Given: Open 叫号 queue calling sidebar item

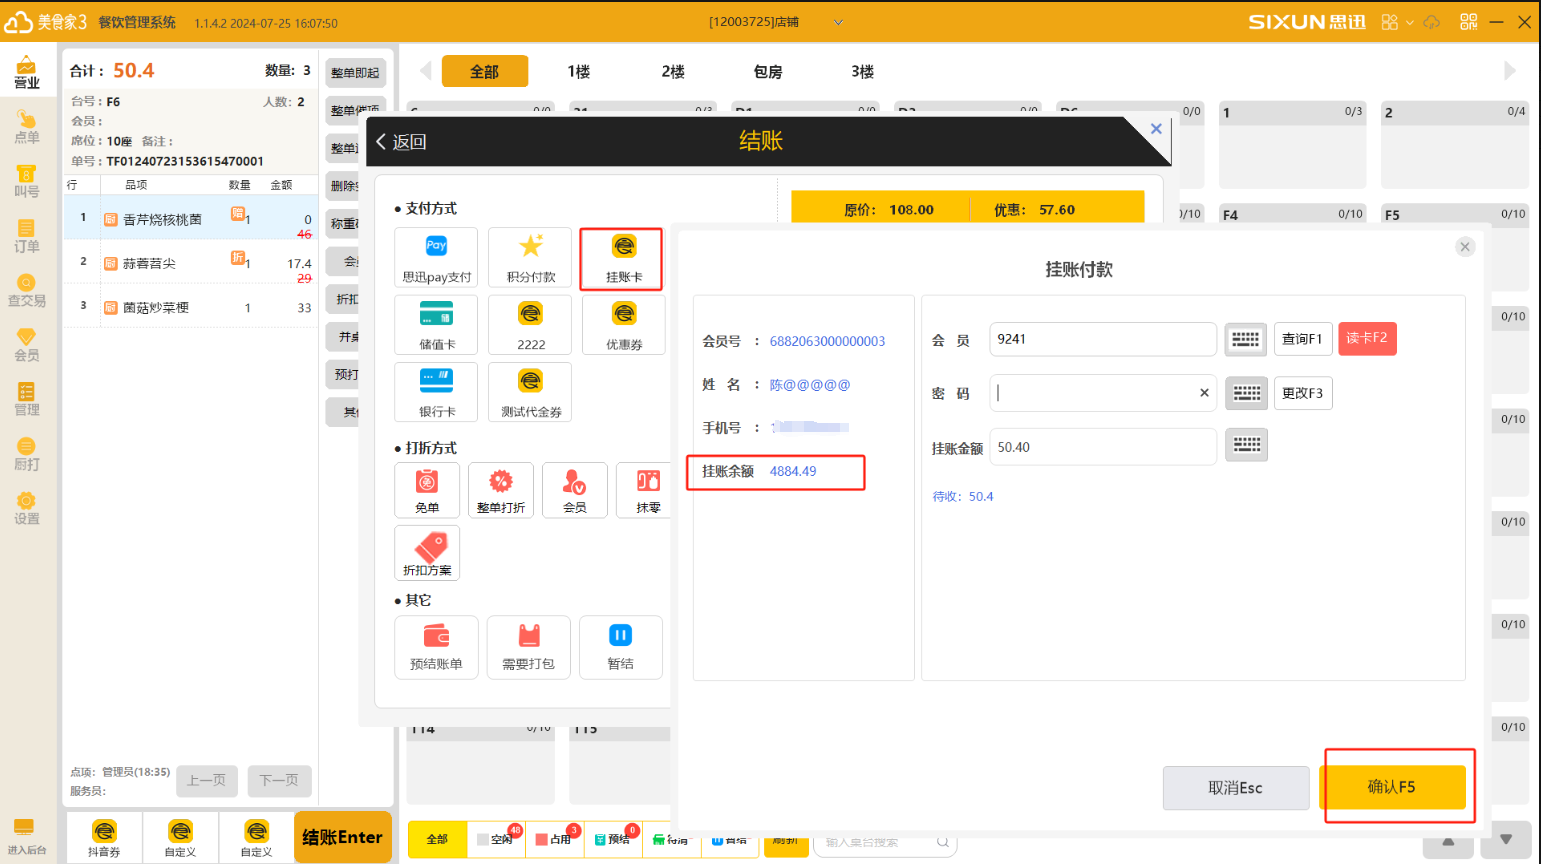Looking at the screenshot, I should pos(27,182).
